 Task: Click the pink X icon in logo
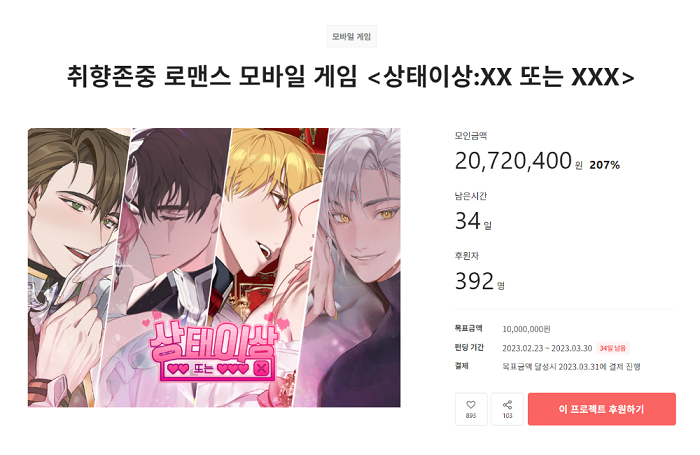click(x=262, y=368)
